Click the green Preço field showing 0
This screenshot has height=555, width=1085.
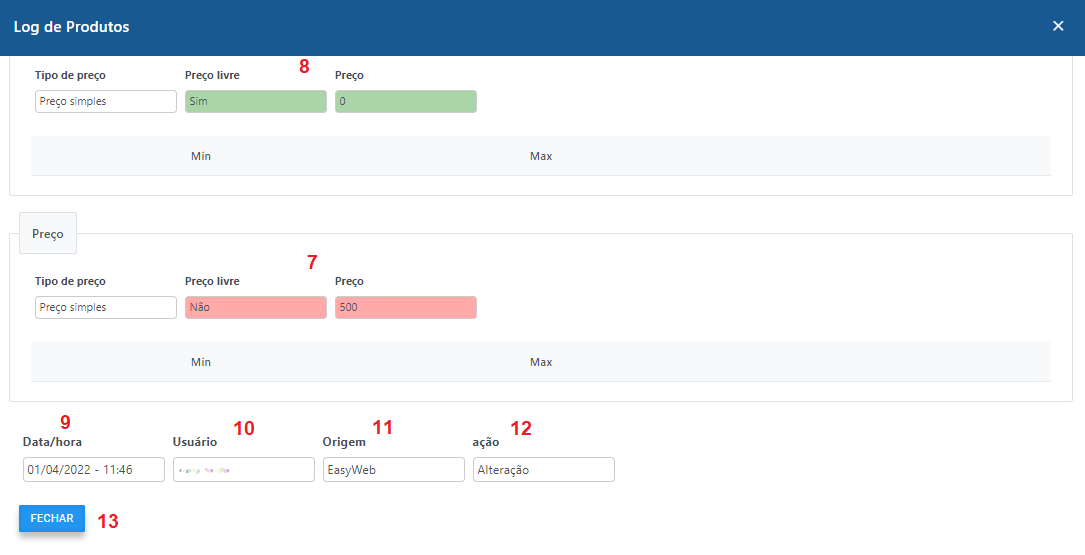point(405,102)
